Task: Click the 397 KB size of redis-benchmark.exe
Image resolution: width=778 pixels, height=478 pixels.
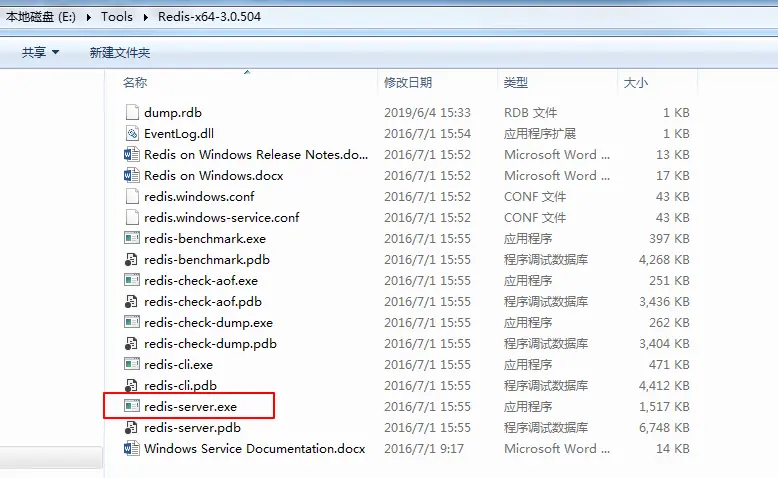Action: coord(669,238)
